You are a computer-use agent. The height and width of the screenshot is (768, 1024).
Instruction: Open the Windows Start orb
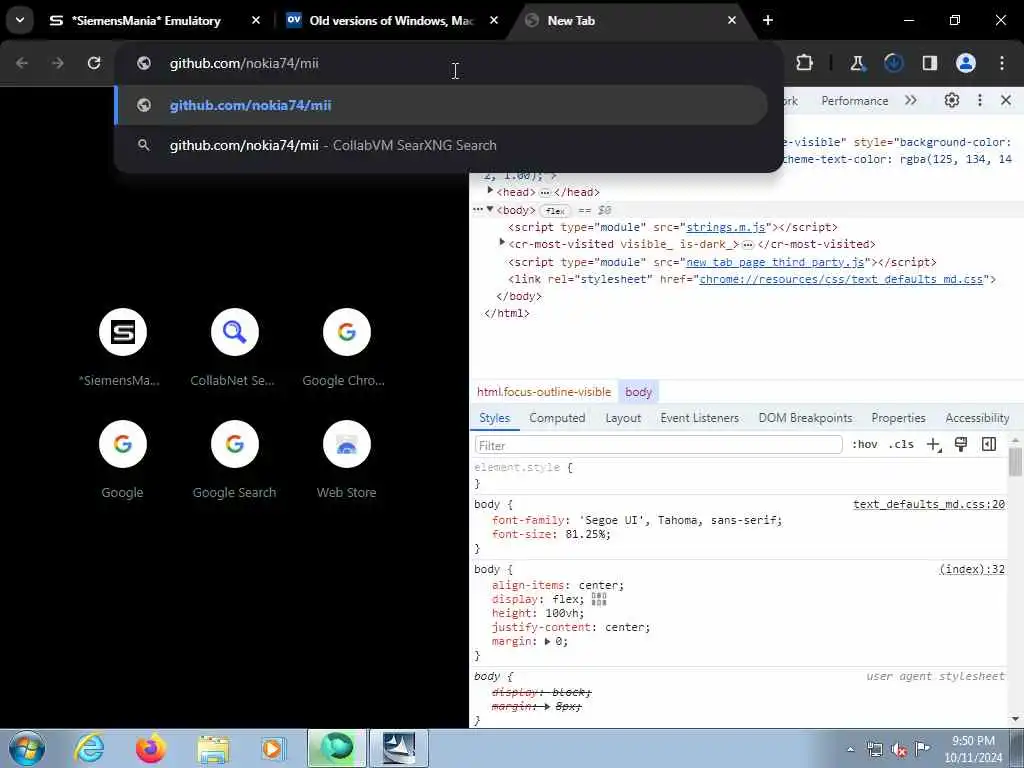[x=27, y=748]
